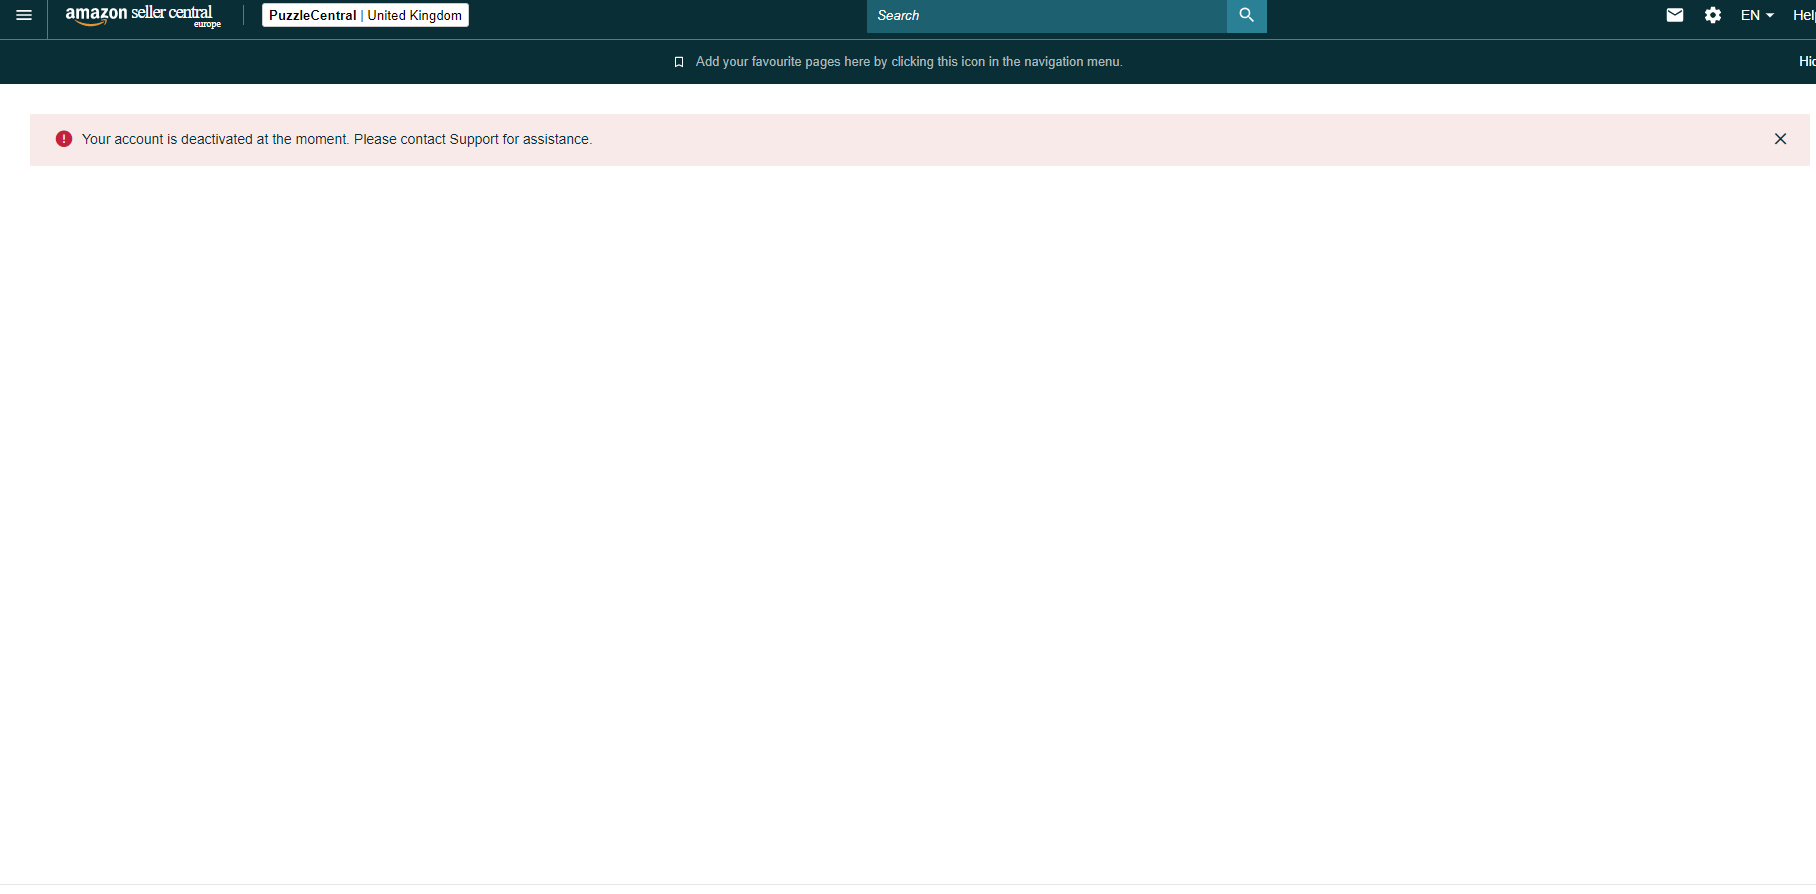Screen dimensions: 1816x894
Task: Open Help link in header
Action: 1804,15
